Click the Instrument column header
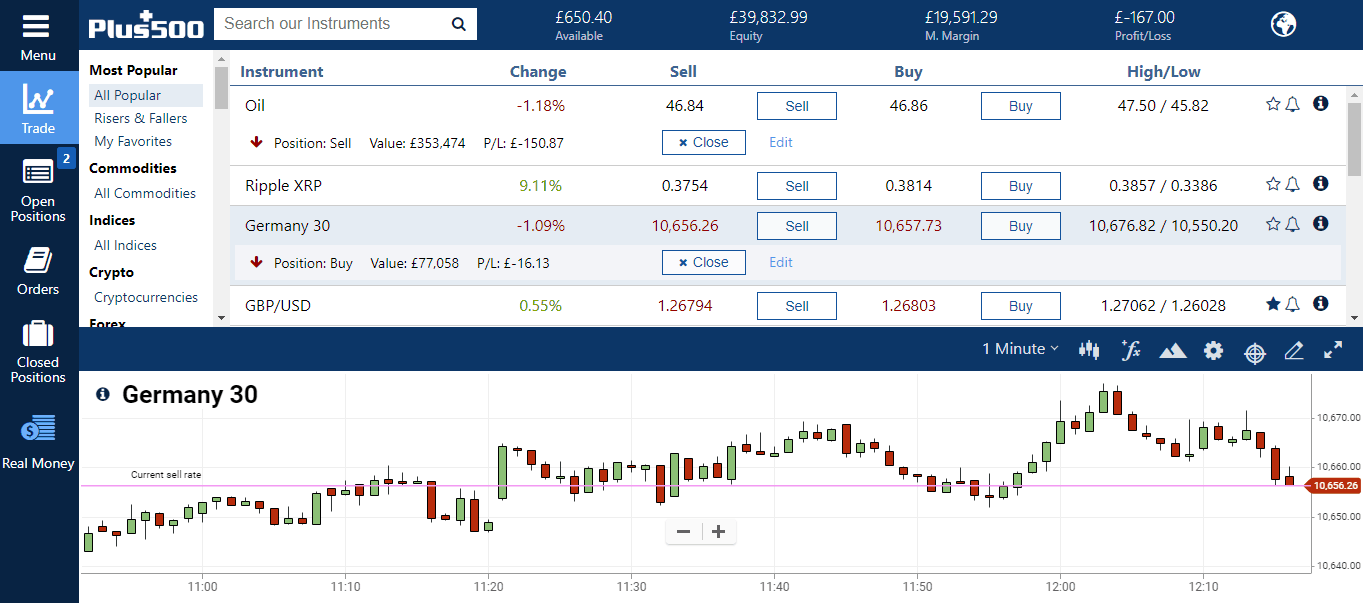This screenshot has width=1363, height=603. [x=282, y=72]
